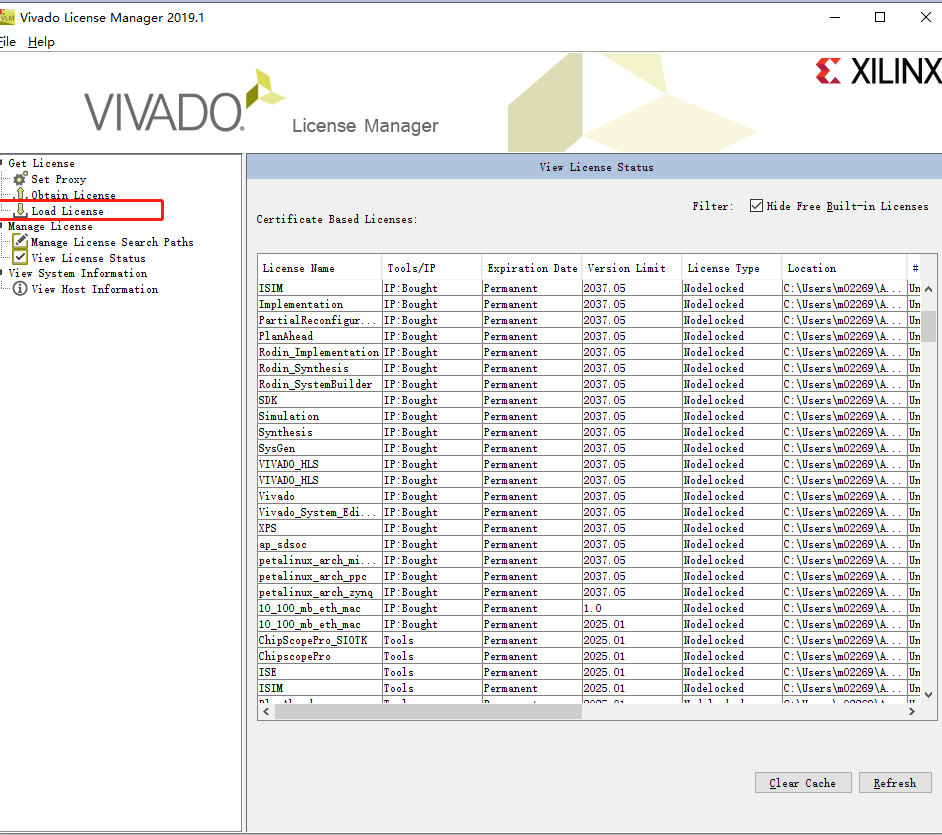Click the horizontal scrollbar thumb
Screen dimensions: 942x835
pos(428,711)
